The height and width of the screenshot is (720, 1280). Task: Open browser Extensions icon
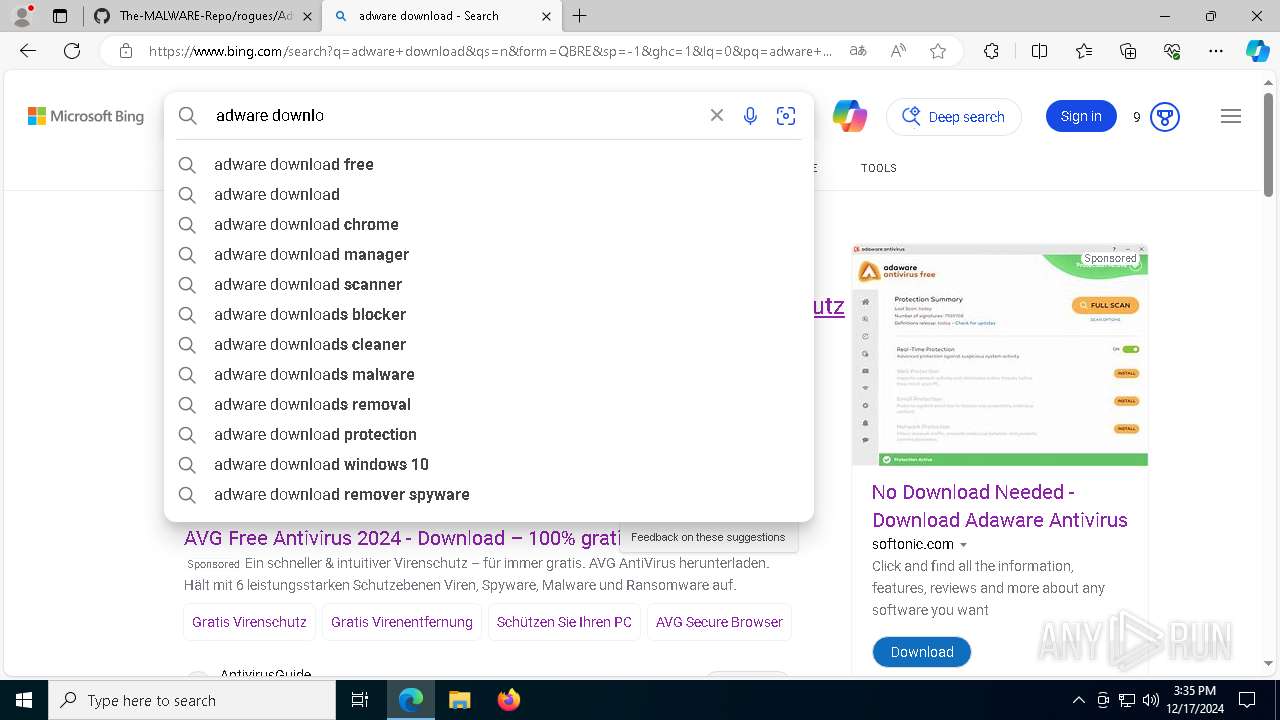coord(991,51)
